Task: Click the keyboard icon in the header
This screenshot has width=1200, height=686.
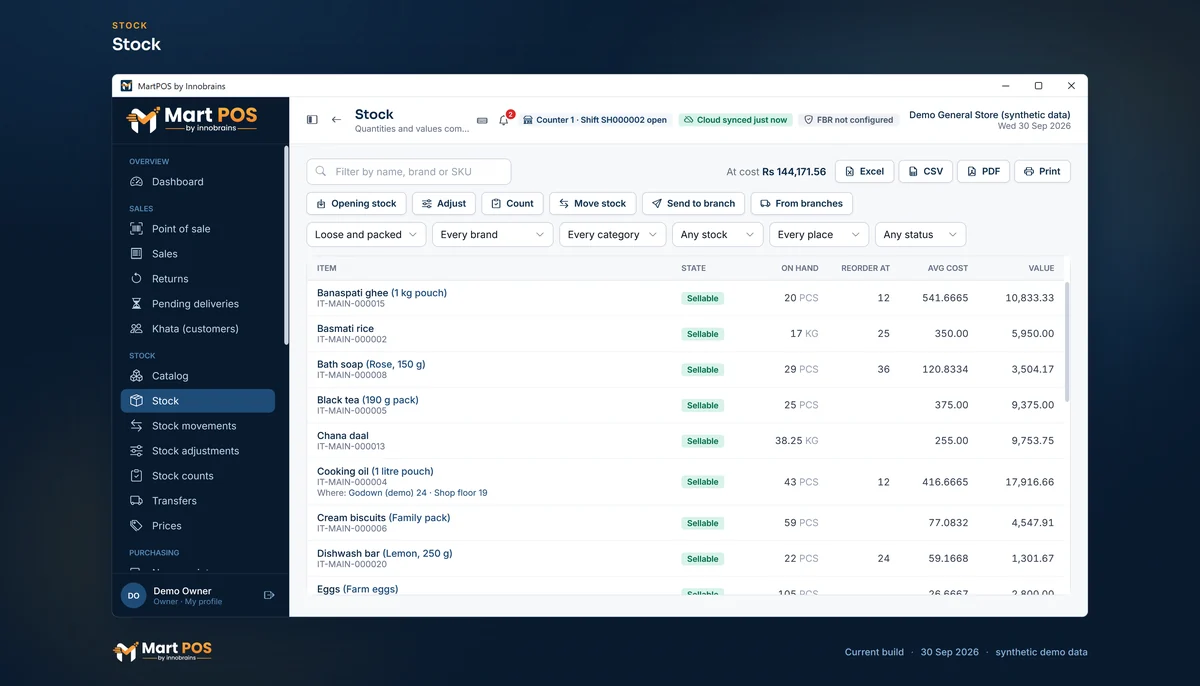Action: [482, 120]
